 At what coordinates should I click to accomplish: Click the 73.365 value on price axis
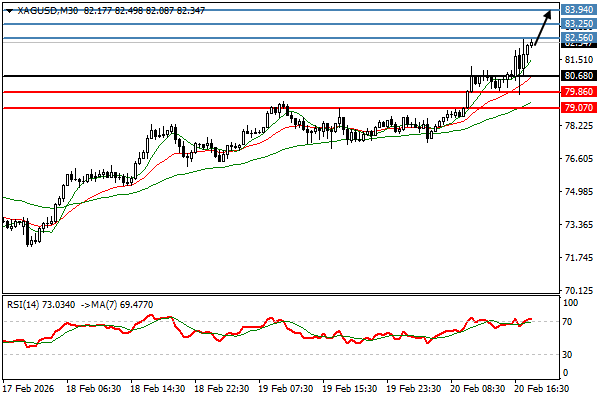click(578, 225)
